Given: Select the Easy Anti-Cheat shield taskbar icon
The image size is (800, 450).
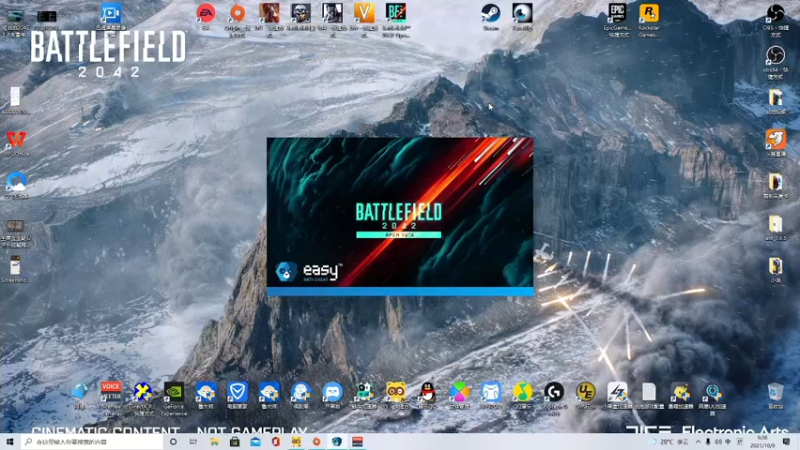Looking at the screenshot, I should 337,441.
